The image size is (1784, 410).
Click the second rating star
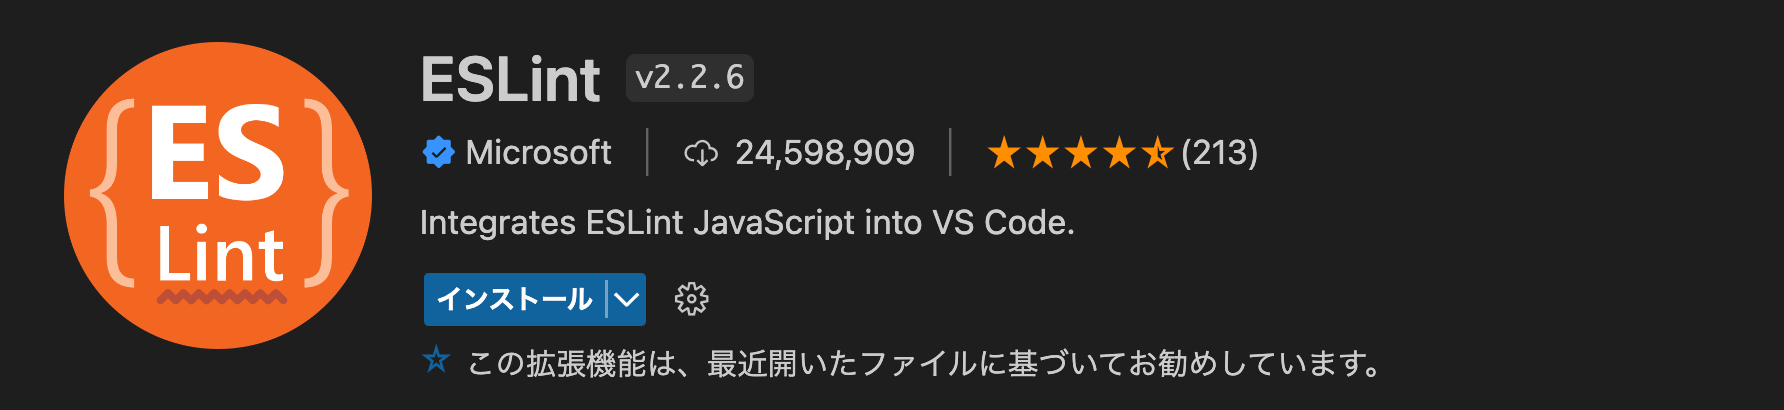(x=1042, y=153)
